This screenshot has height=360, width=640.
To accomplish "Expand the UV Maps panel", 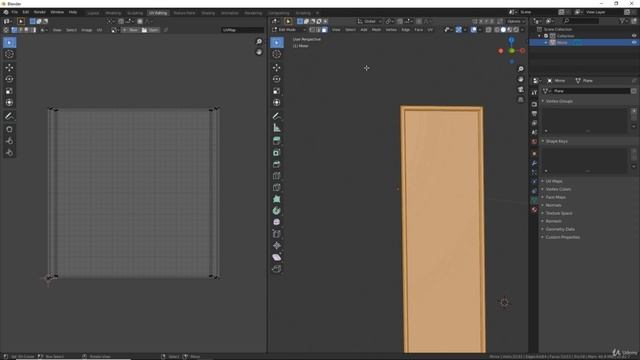I will [554, 181].
